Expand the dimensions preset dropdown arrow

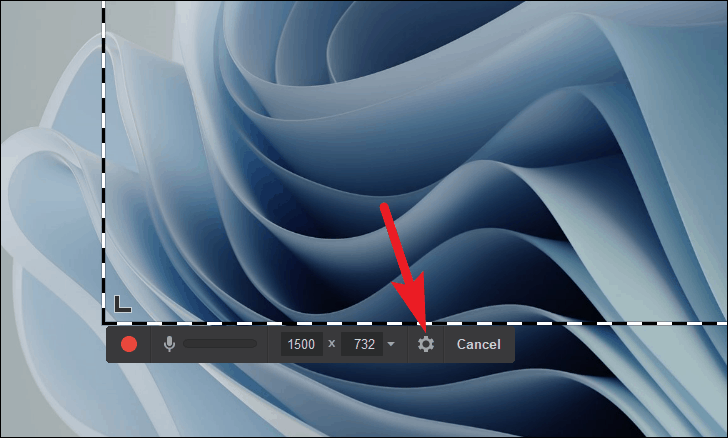point(391,344)
